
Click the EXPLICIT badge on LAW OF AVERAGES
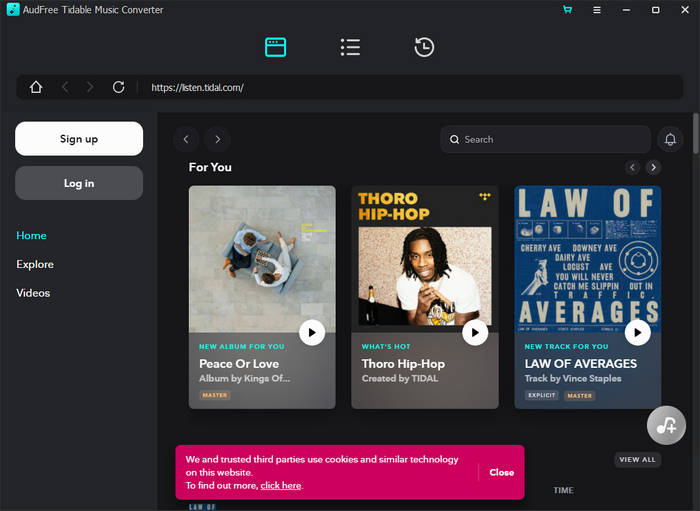(x=542, y=395)
